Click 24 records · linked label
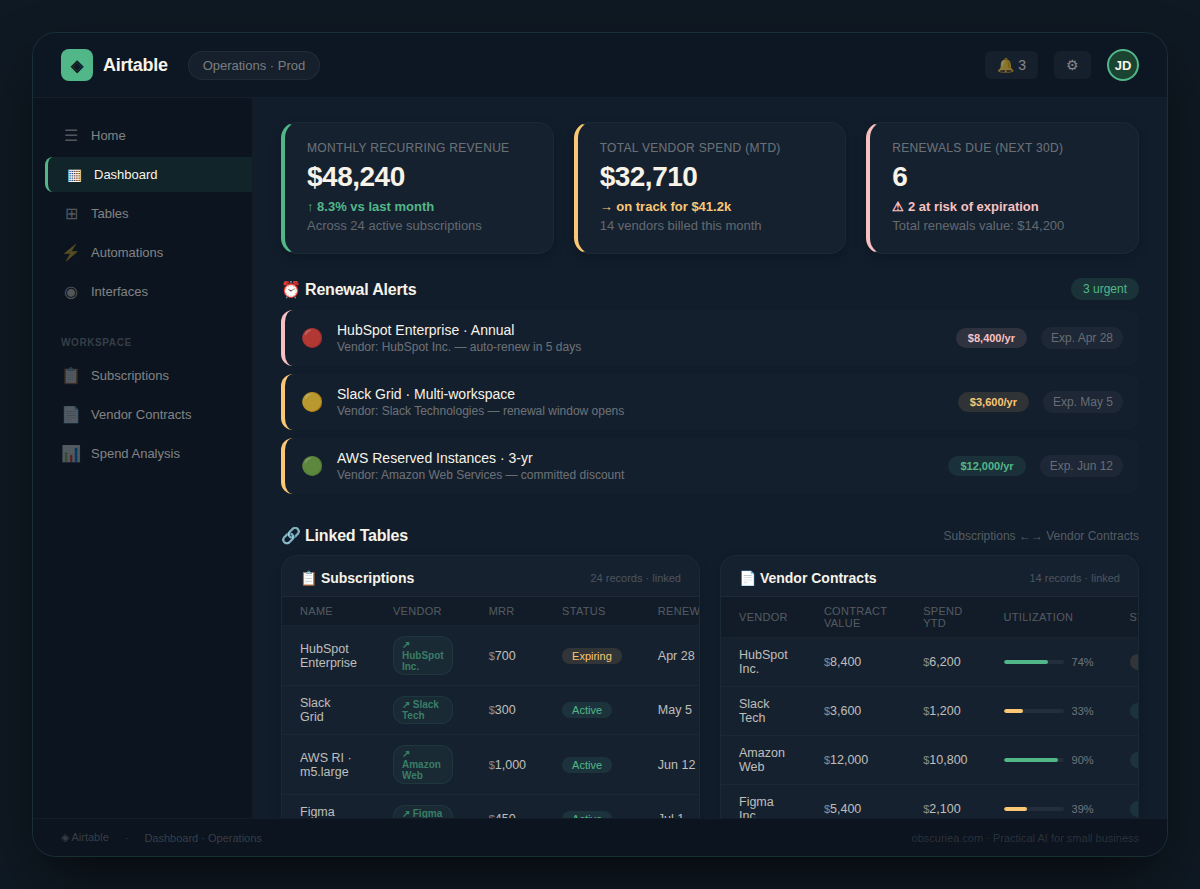The image size is (1200, 889). click(635, 578)
